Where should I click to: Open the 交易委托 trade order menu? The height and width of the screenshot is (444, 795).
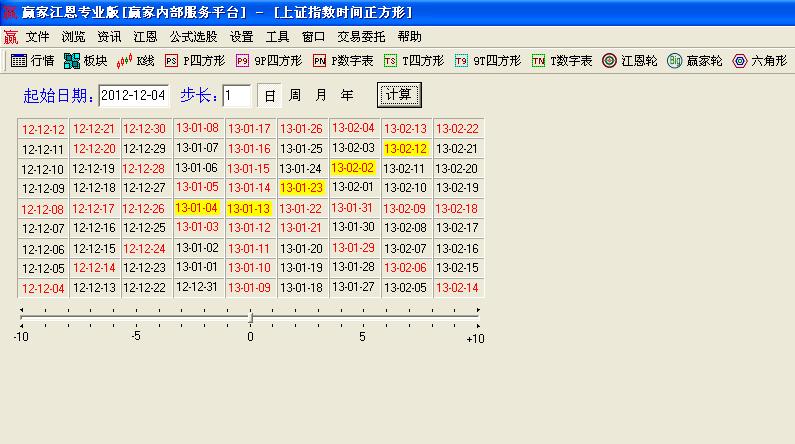[x=361, y=36]
